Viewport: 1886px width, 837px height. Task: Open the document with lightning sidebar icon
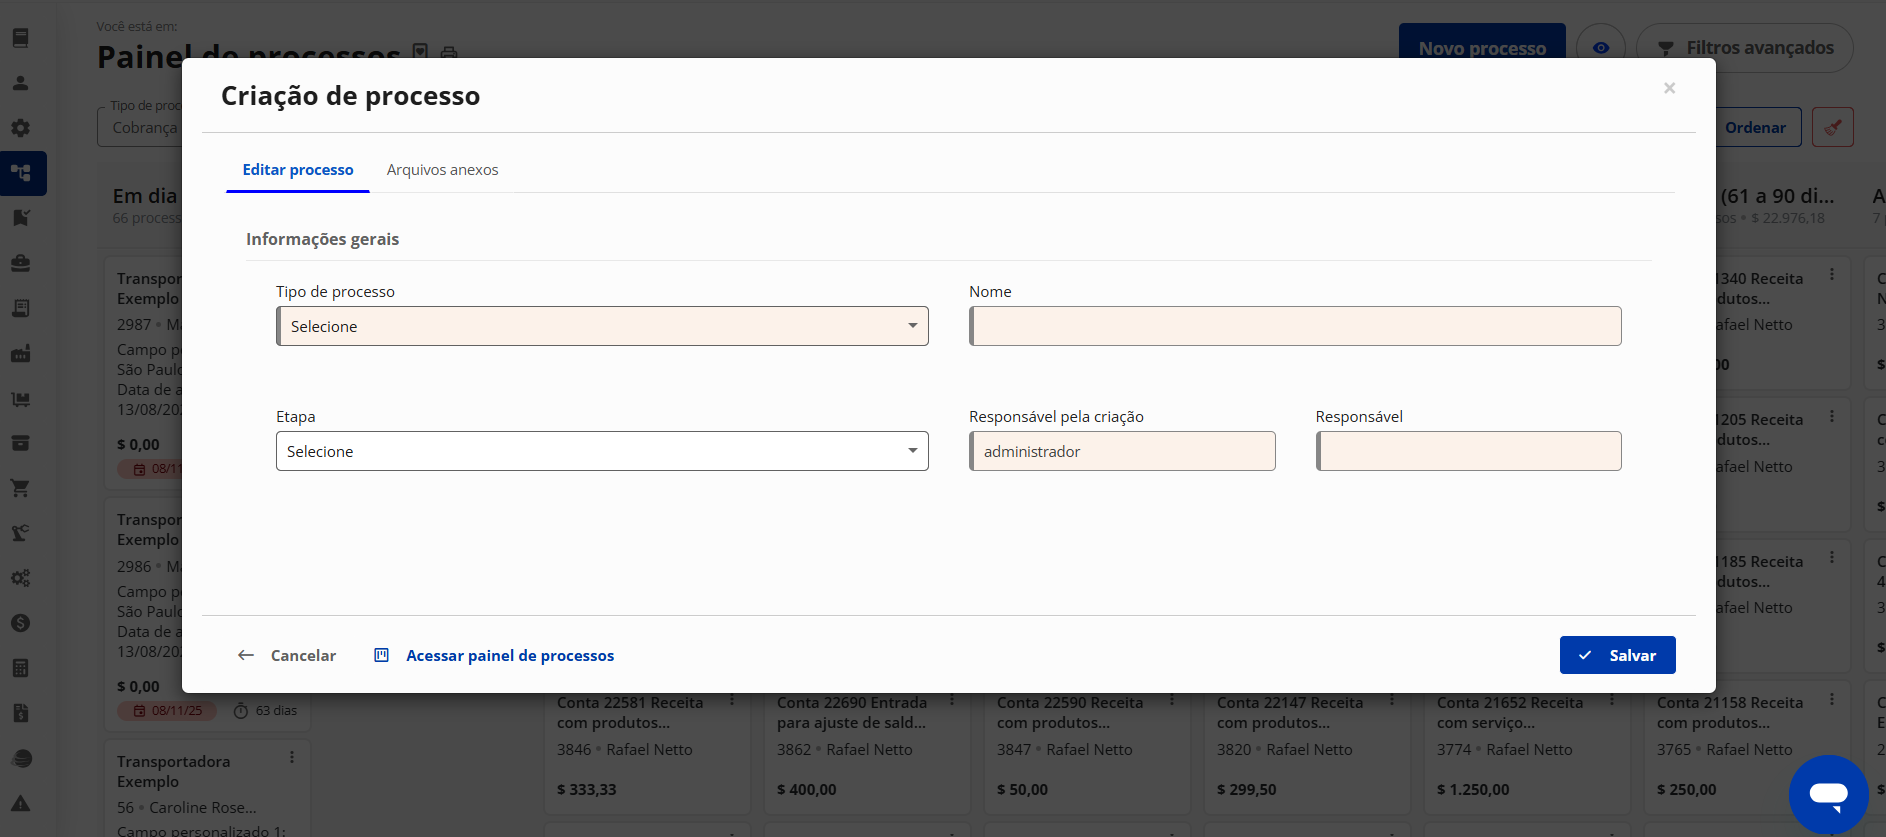pos(20,713)
